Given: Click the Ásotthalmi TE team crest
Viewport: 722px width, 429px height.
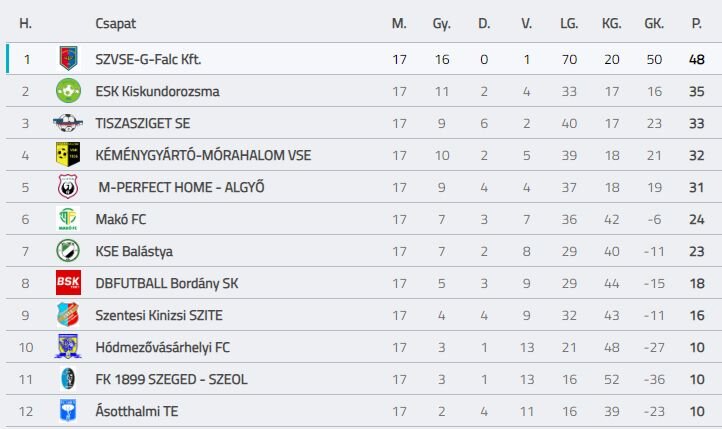Looking at the screenshot, I should point(68,411).
